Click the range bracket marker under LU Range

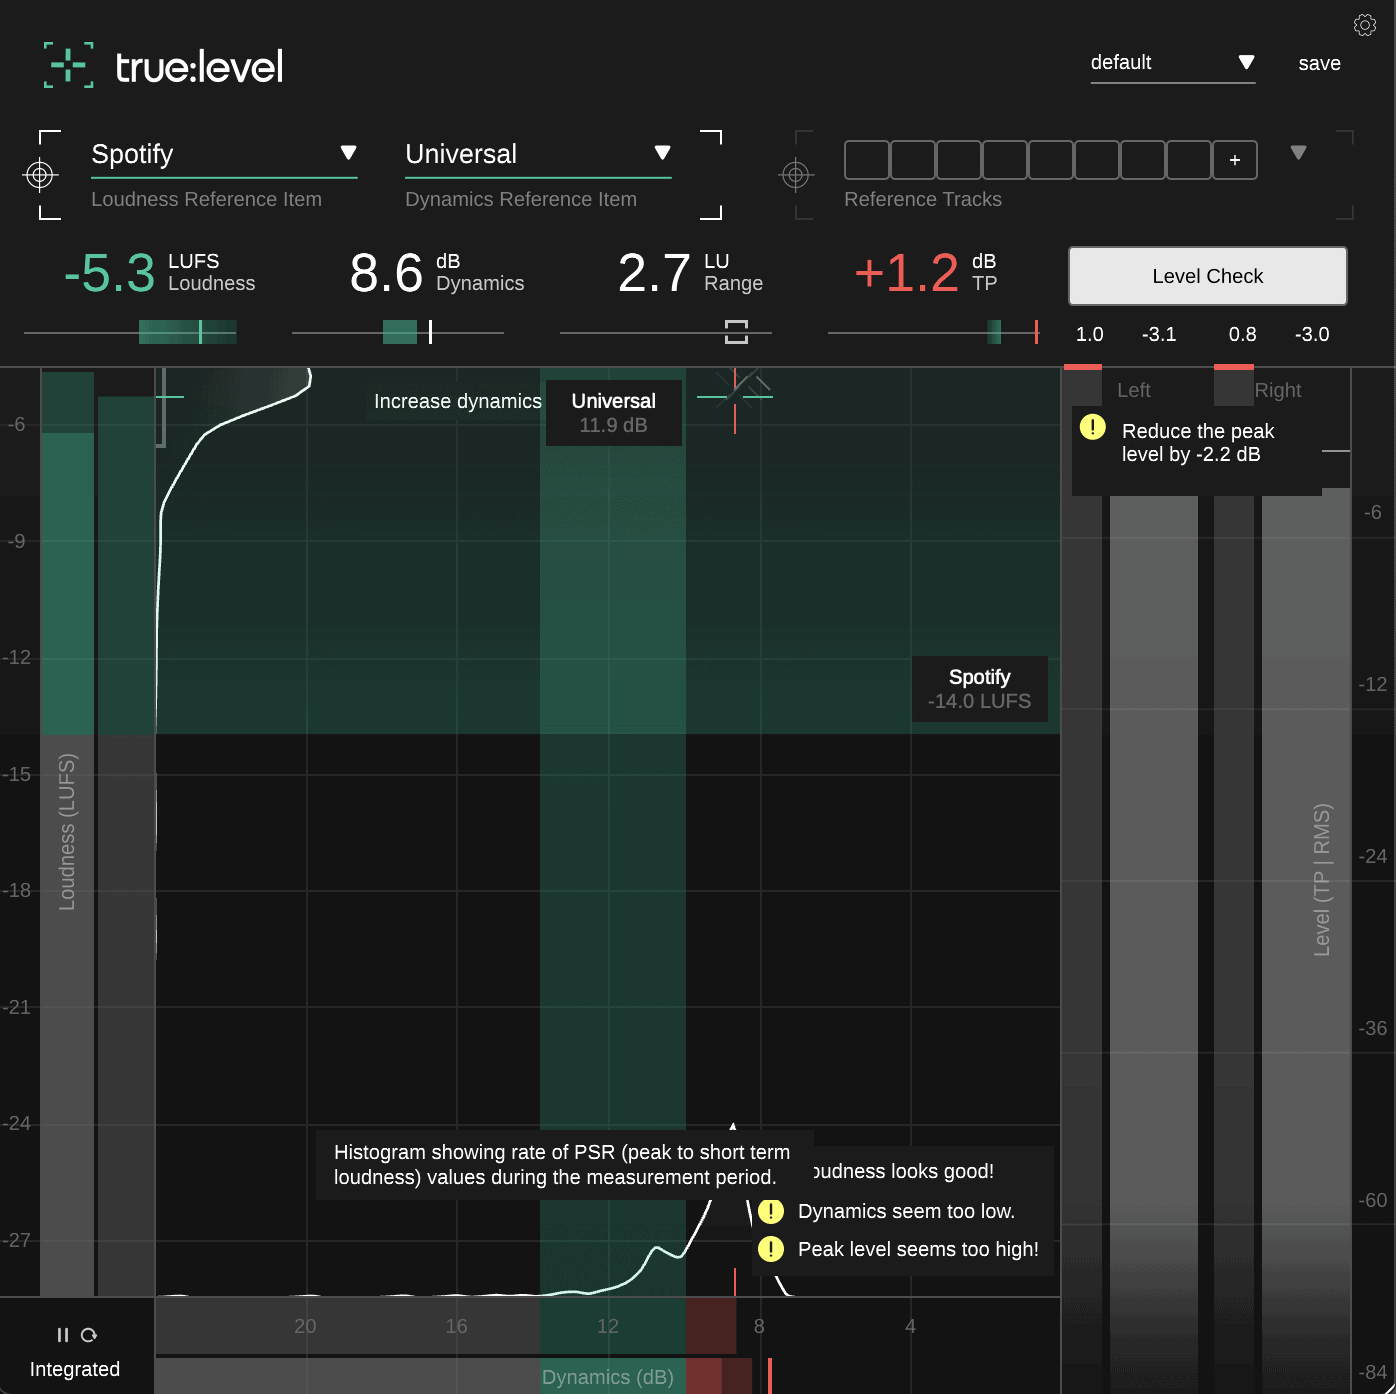[x=737, y=332]
